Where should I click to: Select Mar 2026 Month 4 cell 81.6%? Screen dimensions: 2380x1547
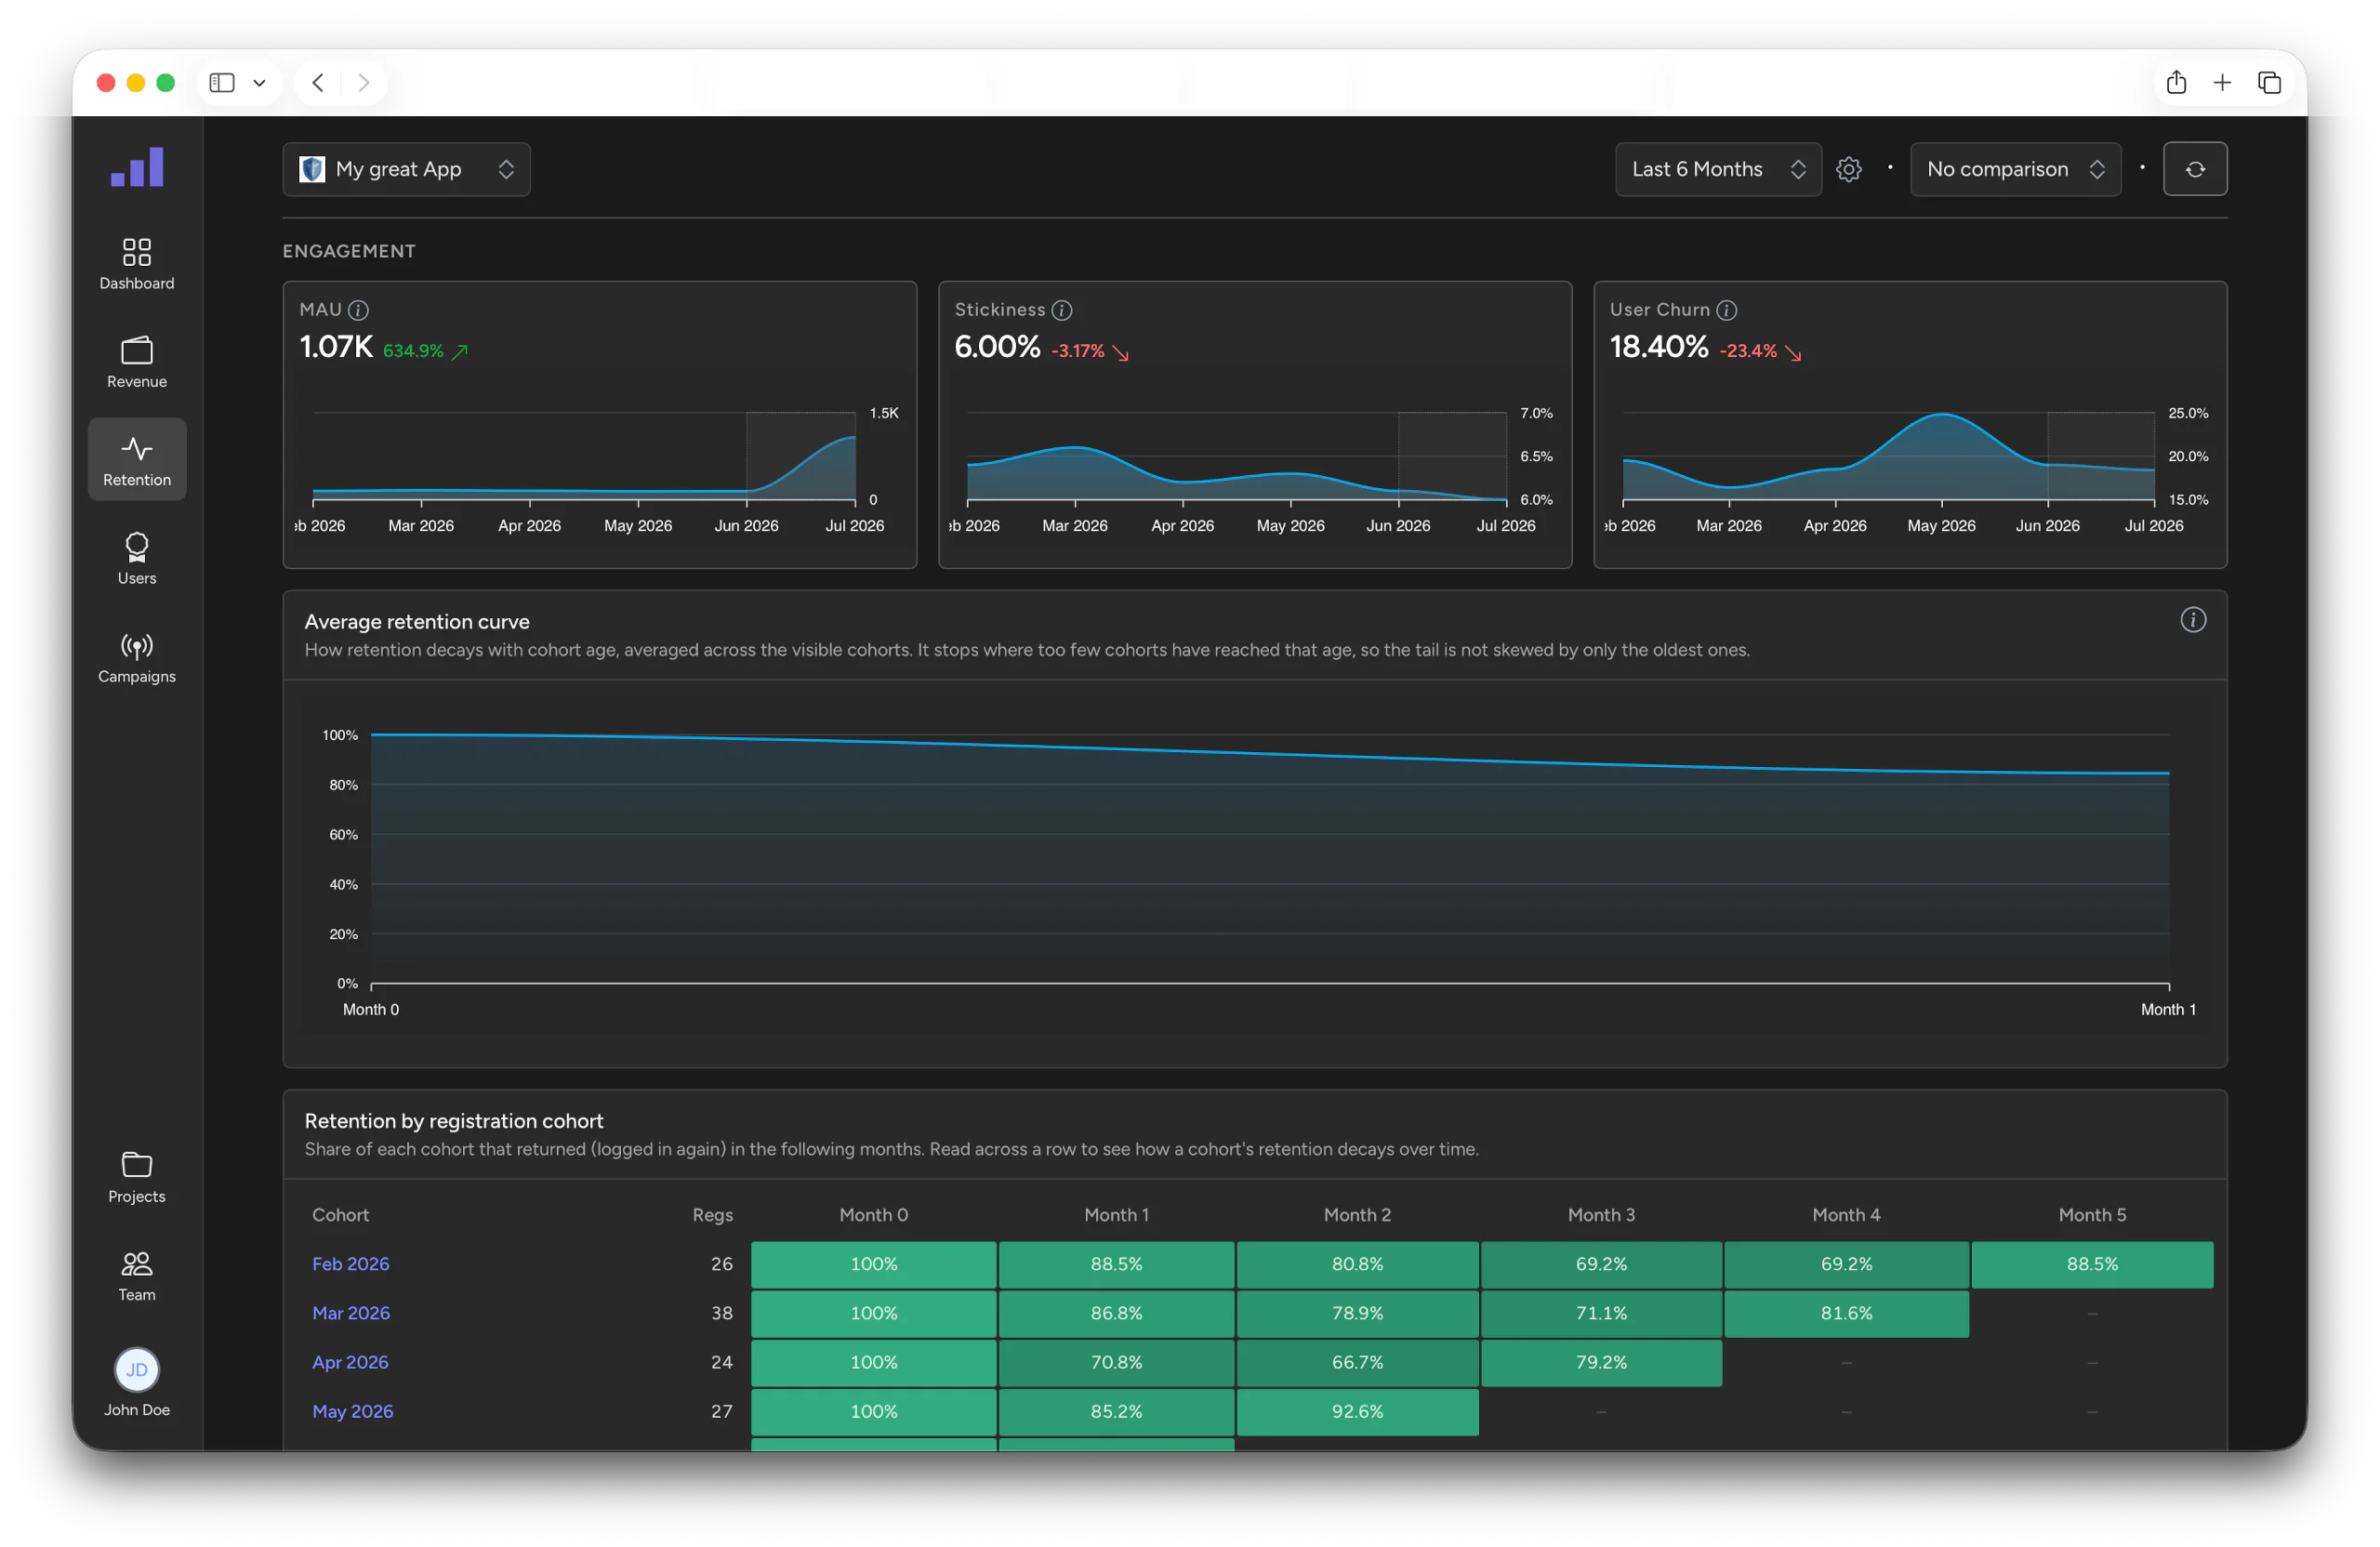(1846, 1313)
